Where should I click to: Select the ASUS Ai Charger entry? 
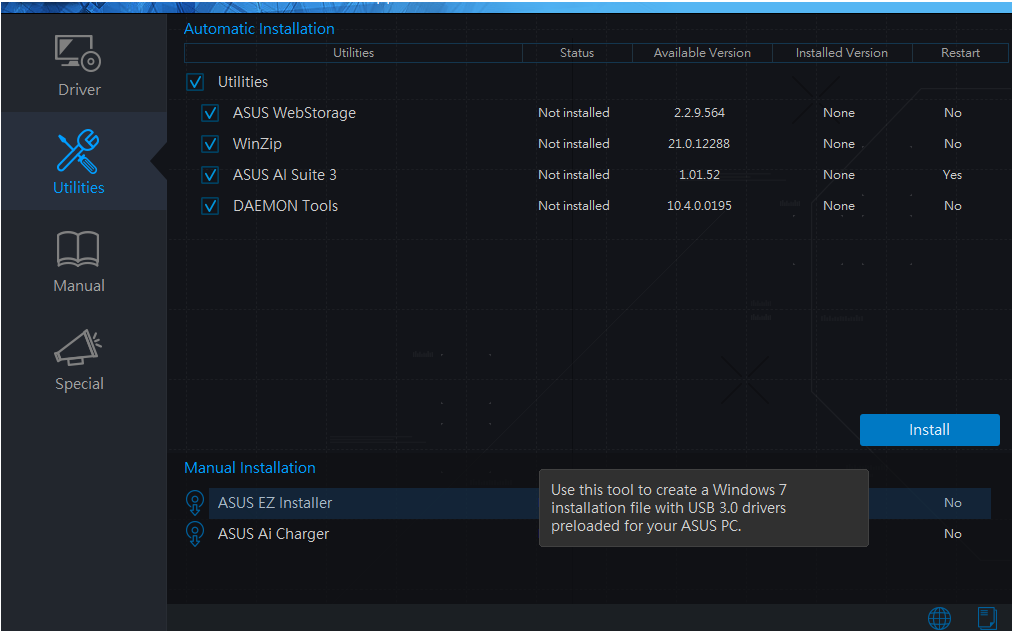pyautogui.click(x=273, y=534)
